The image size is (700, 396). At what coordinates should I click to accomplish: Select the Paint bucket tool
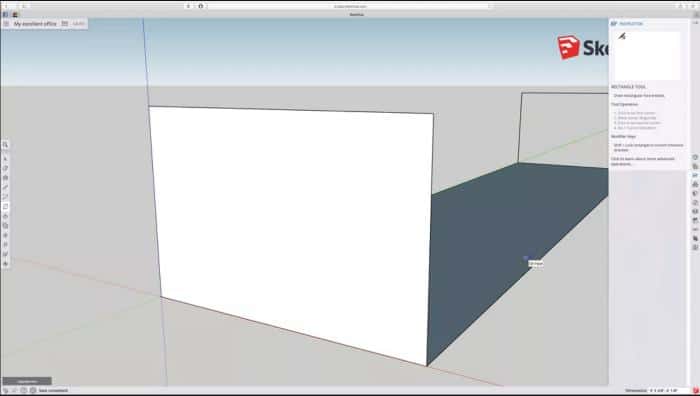5,178
